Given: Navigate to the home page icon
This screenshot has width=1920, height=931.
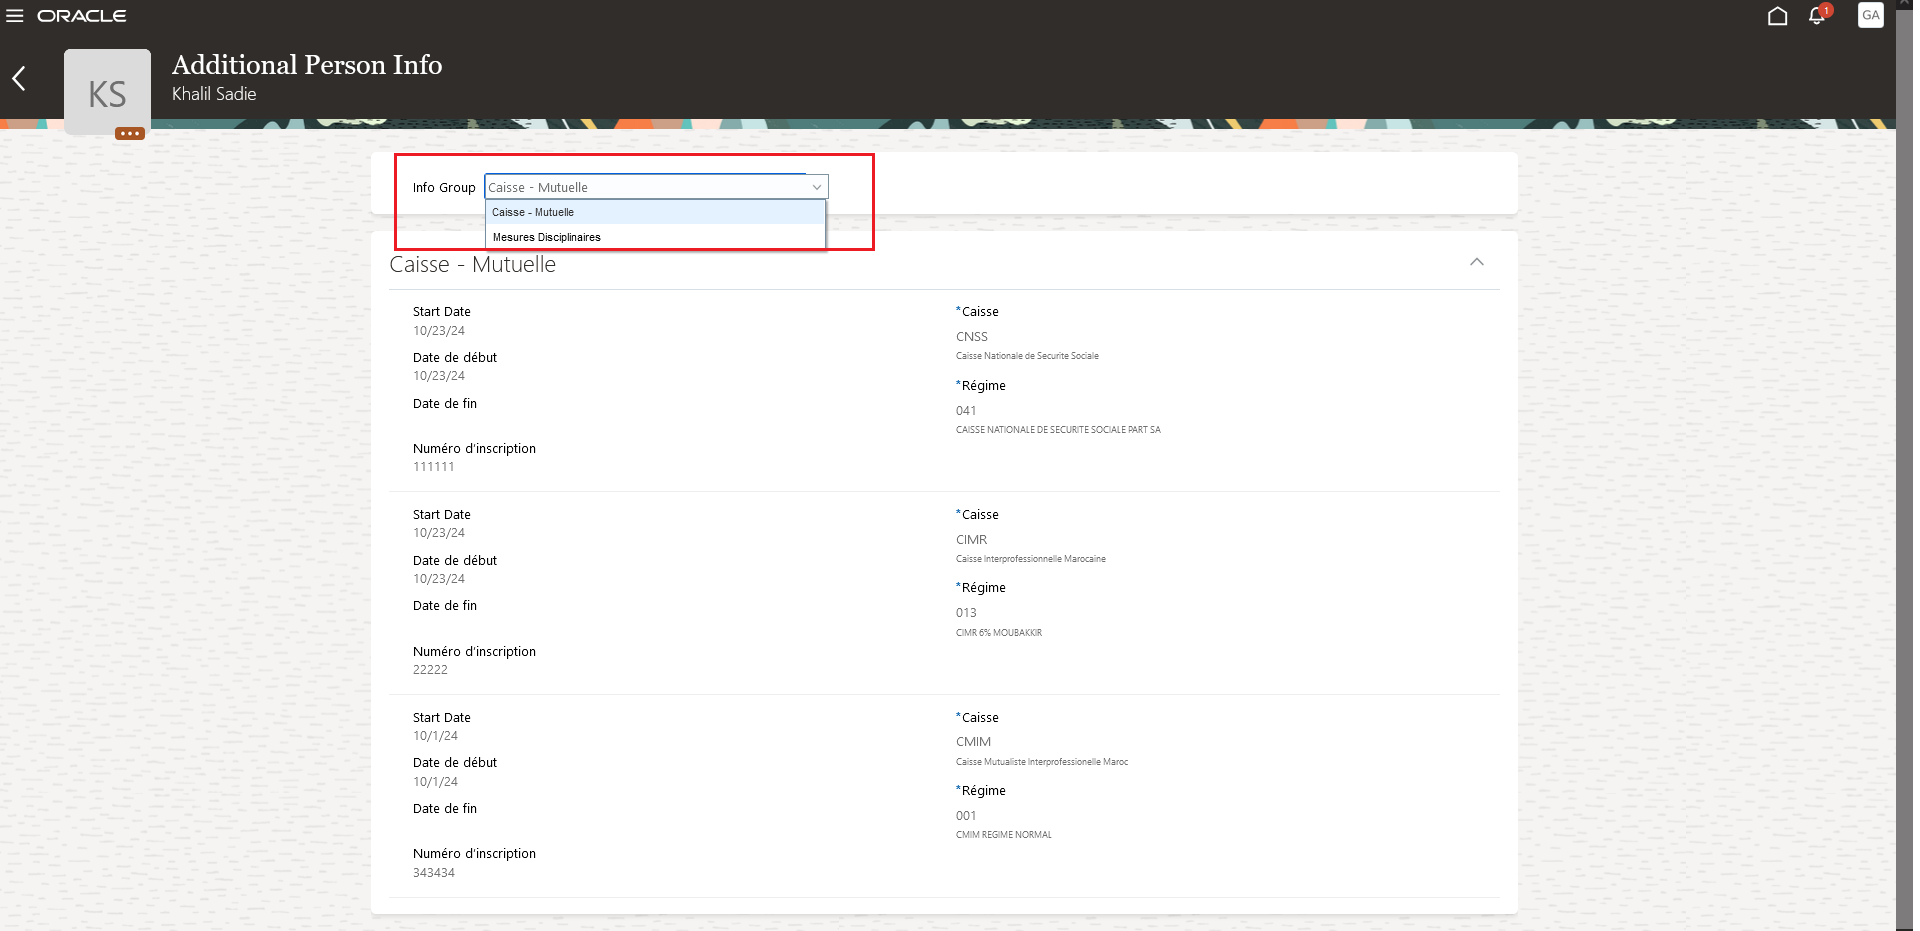Looking at the screenshot, I should pos(1778,15).
